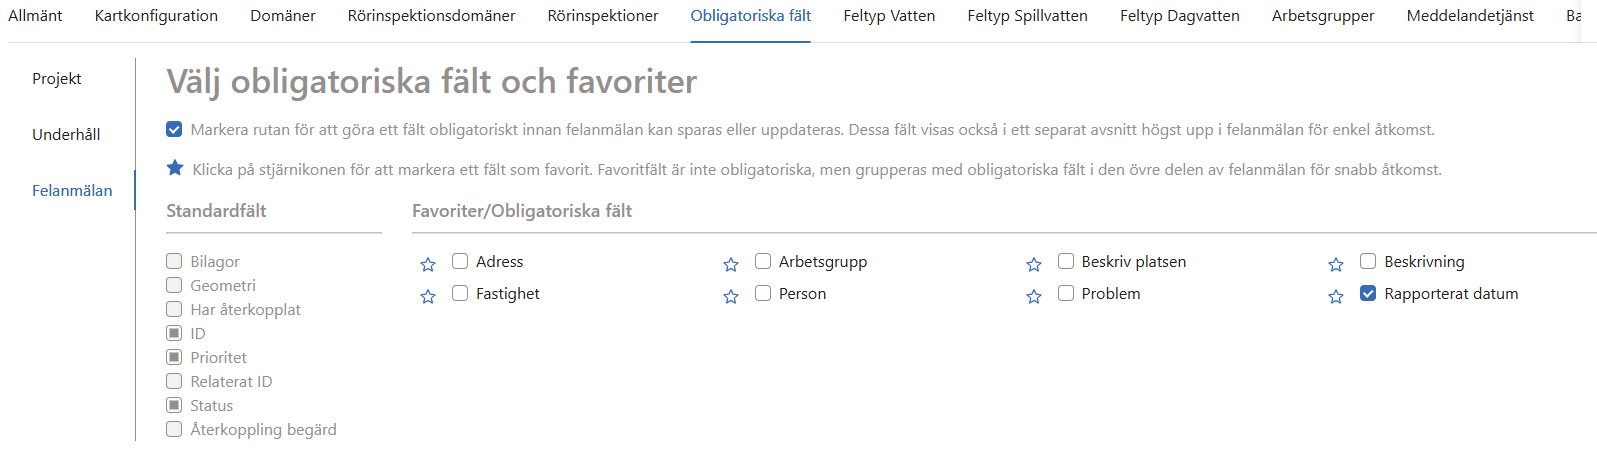This screenshot has height=457, width=1597.
Task: Switch to the Rörinspektioner tab
Action: (603, 16)
